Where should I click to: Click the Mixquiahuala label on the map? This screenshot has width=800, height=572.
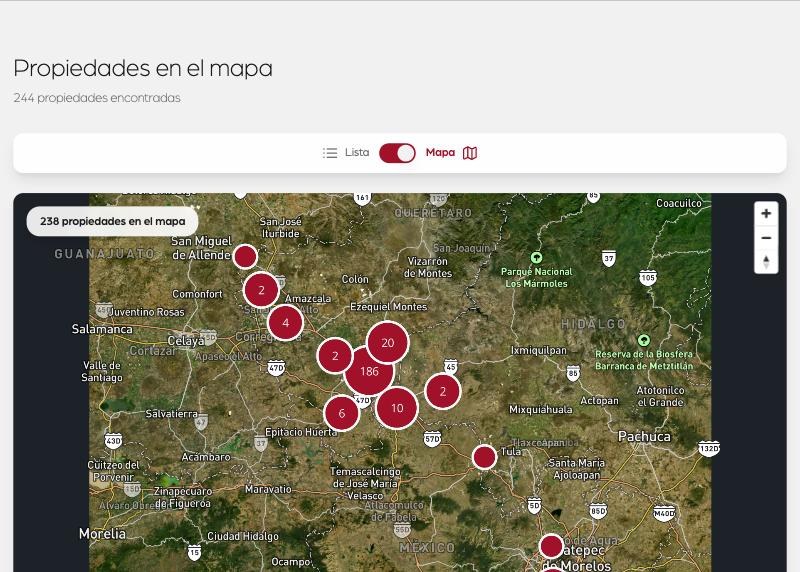pos(541,409)
